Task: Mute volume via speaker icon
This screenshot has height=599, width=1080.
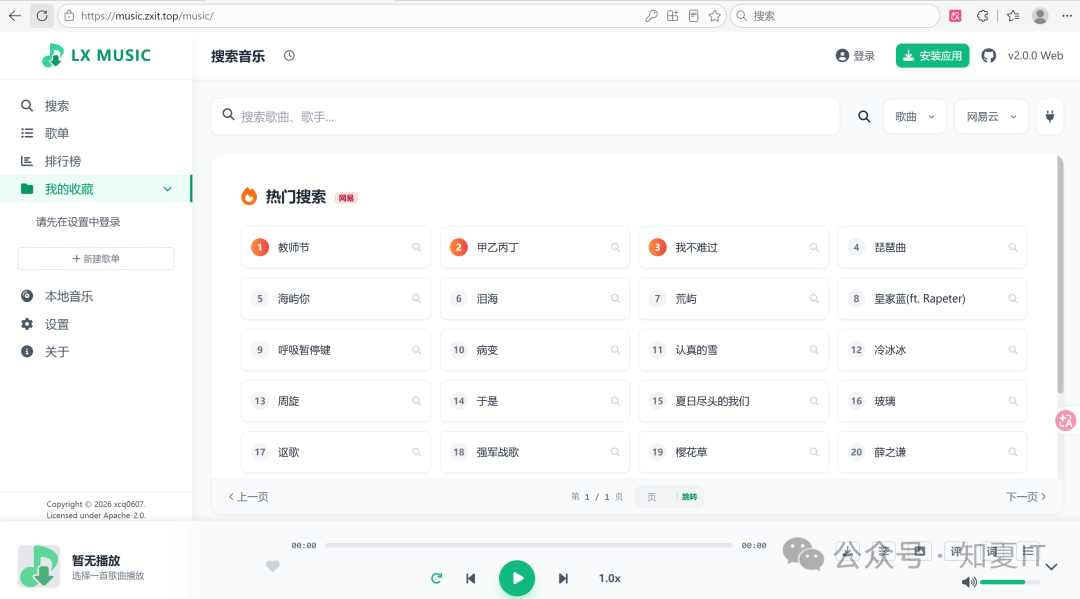Action: tap(968, 582)
